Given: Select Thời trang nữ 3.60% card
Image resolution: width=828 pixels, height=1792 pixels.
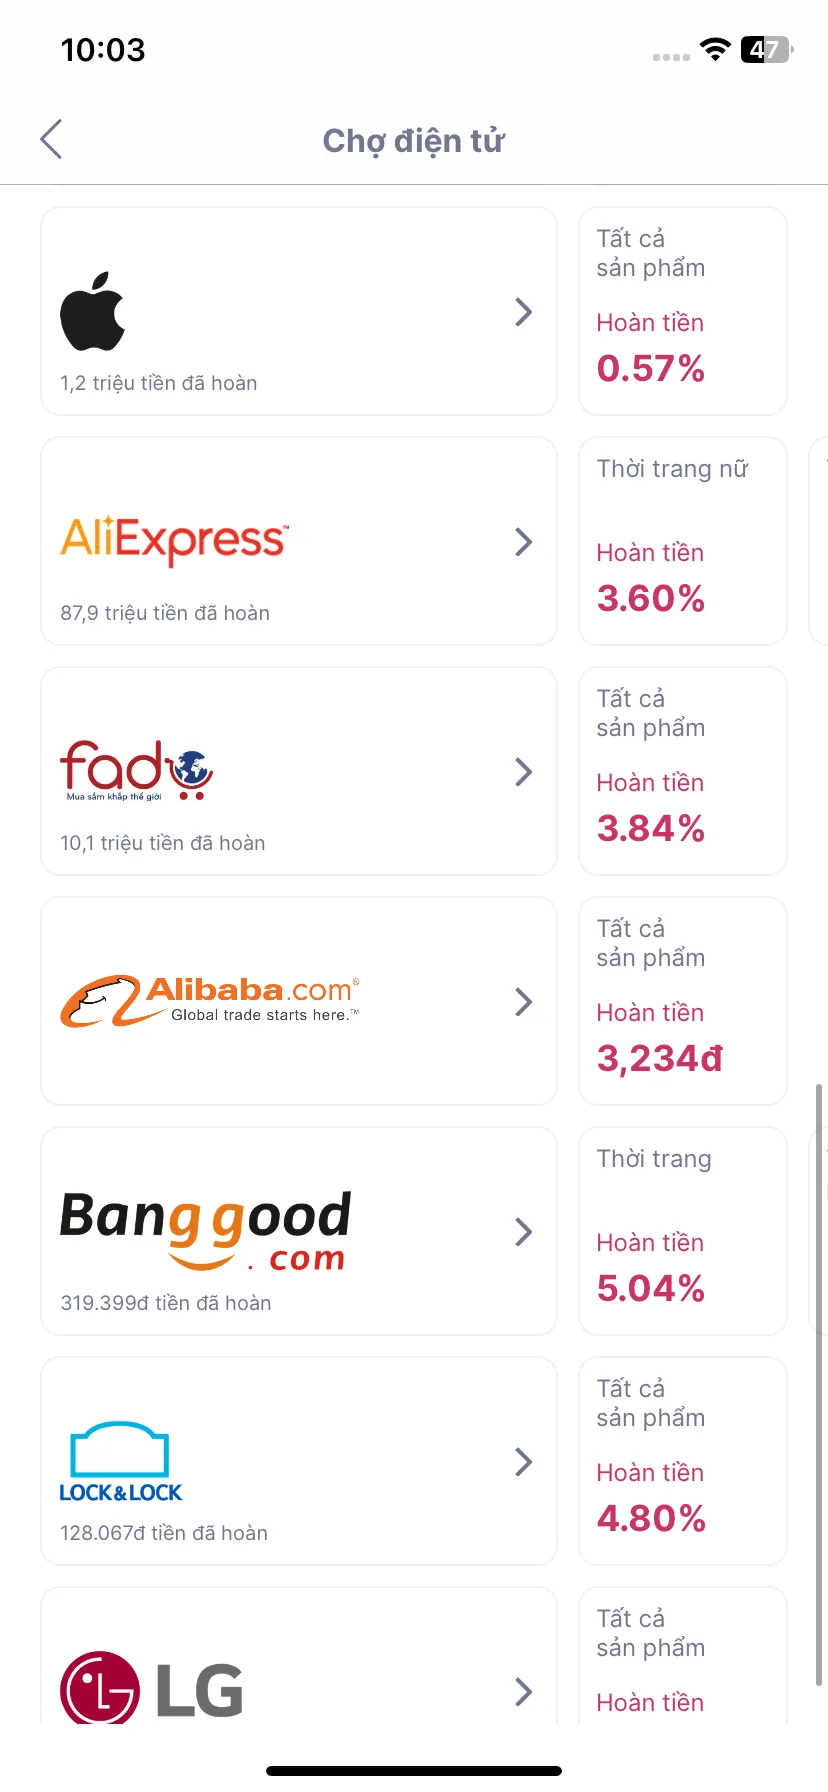Looking at the screenshot, I should [683, 541].
